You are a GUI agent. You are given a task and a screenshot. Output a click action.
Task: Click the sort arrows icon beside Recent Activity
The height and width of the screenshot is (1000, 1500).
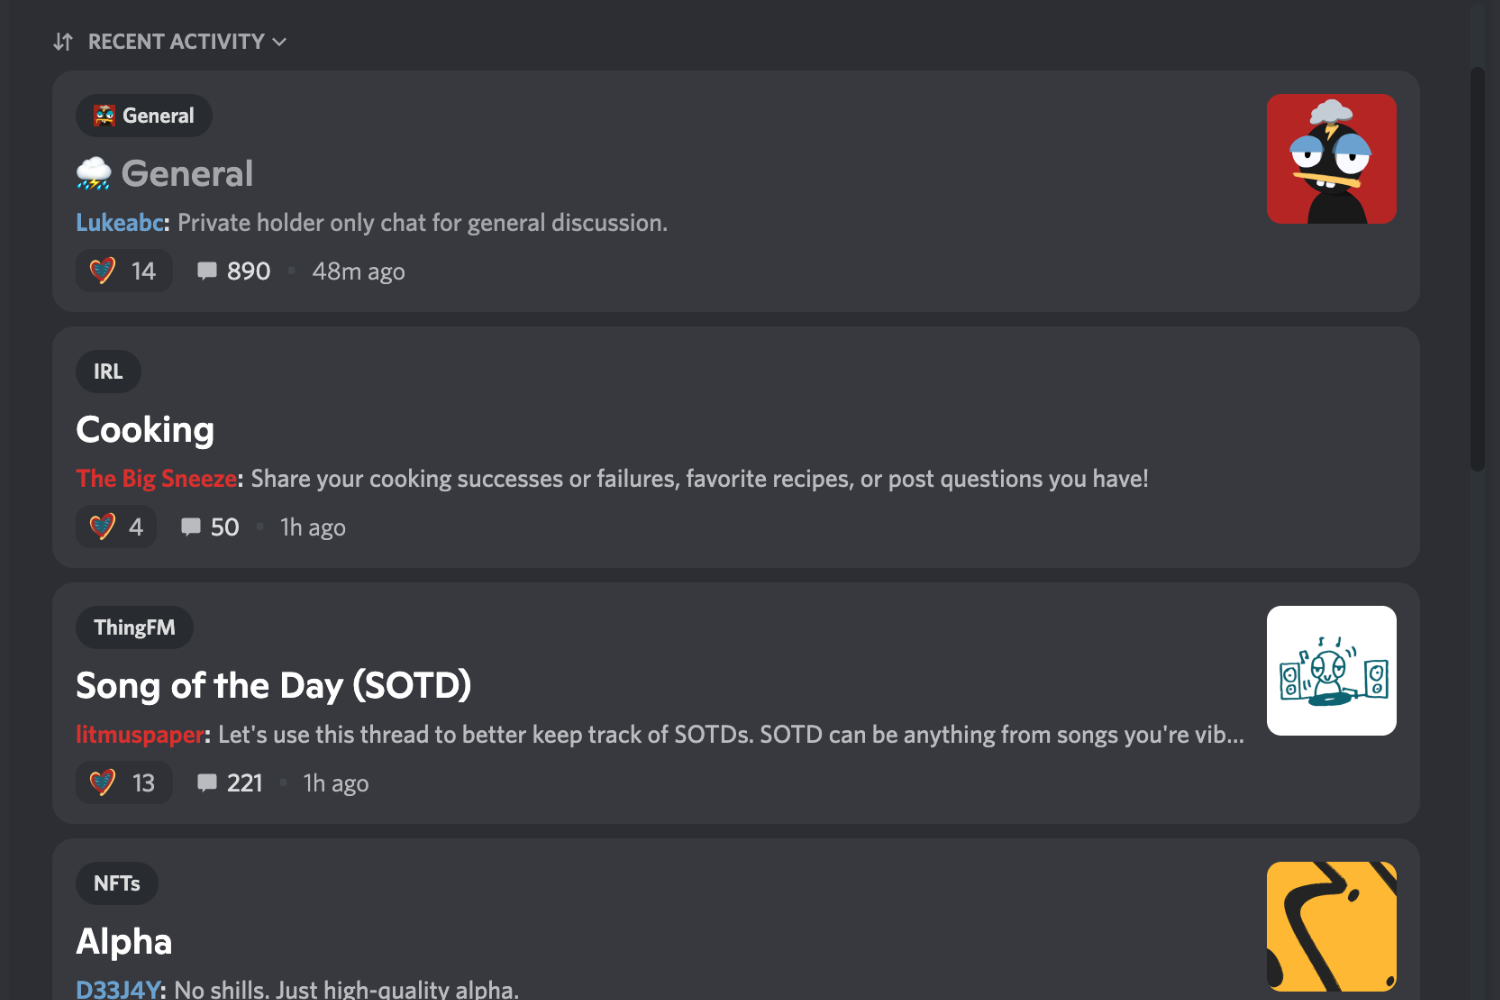[x=63, y=42]
